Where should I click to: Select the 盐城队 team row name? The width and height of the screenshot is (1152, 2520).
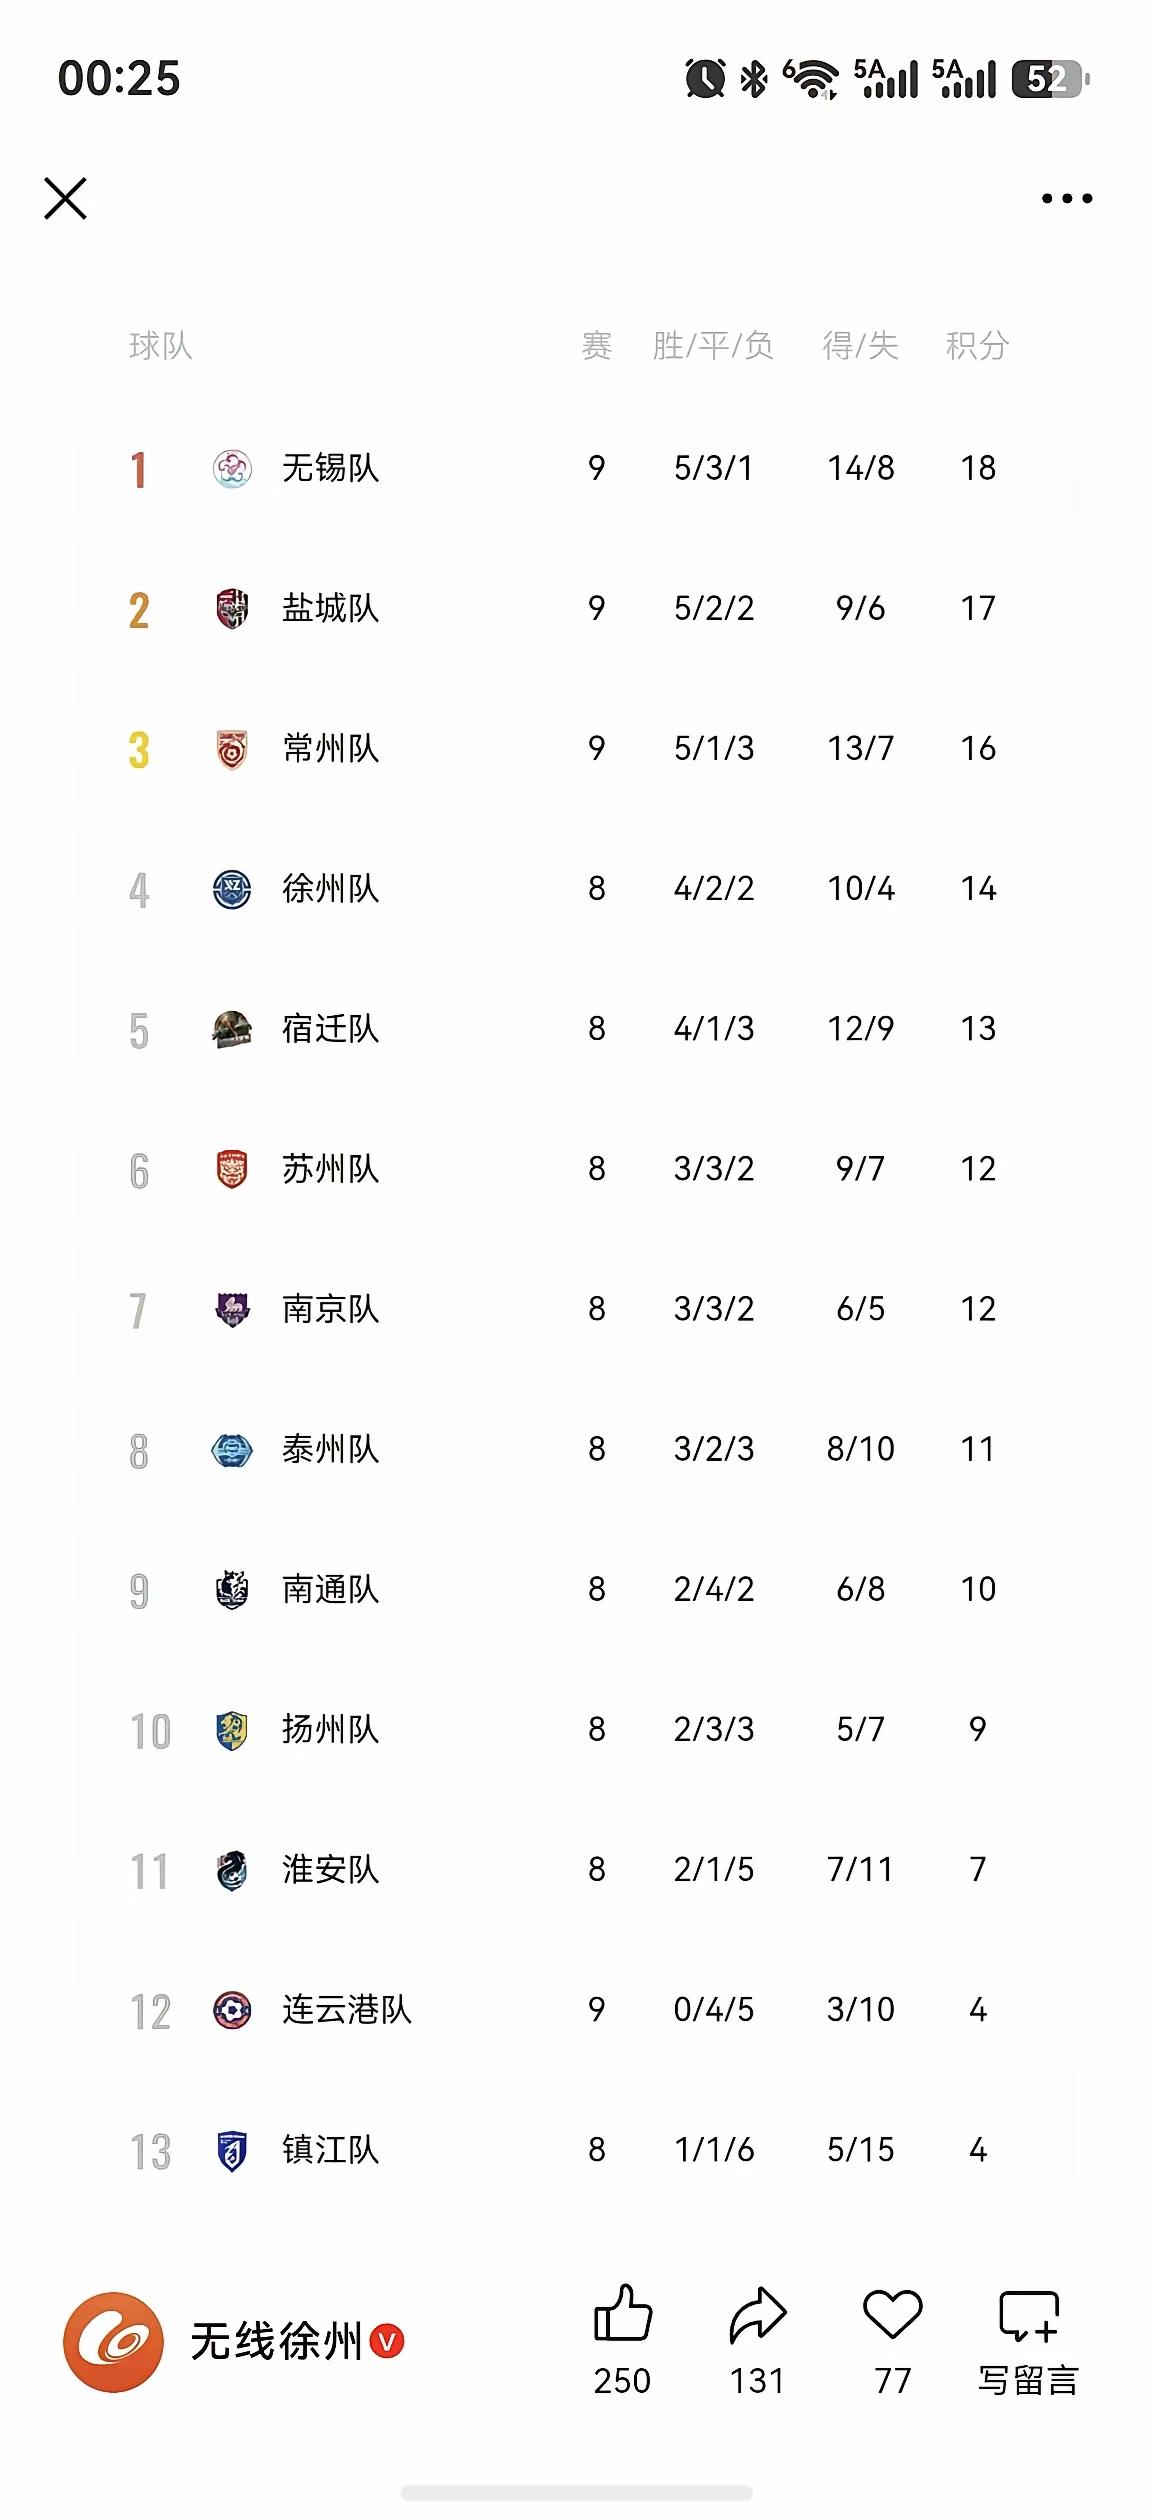point(331,608)
